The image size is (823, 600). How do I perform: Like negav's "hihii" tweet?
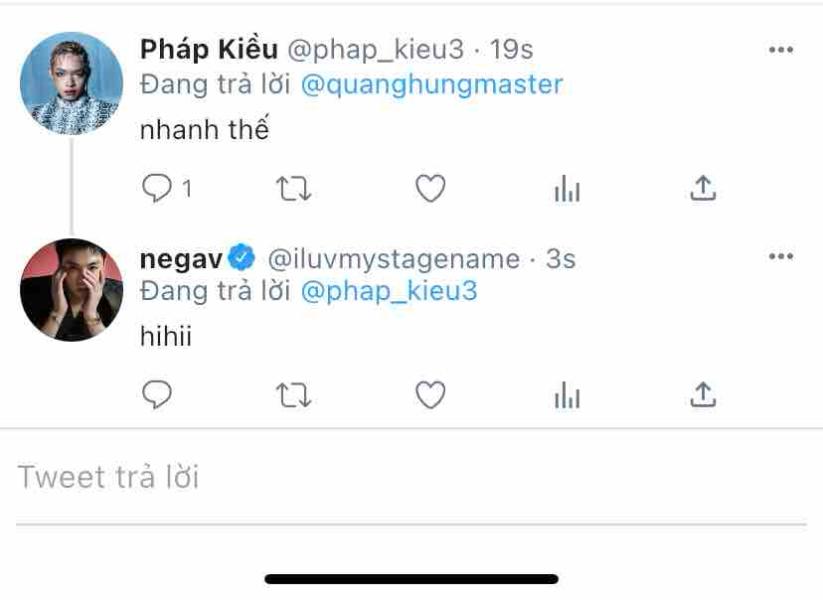(x=430, y=396)
